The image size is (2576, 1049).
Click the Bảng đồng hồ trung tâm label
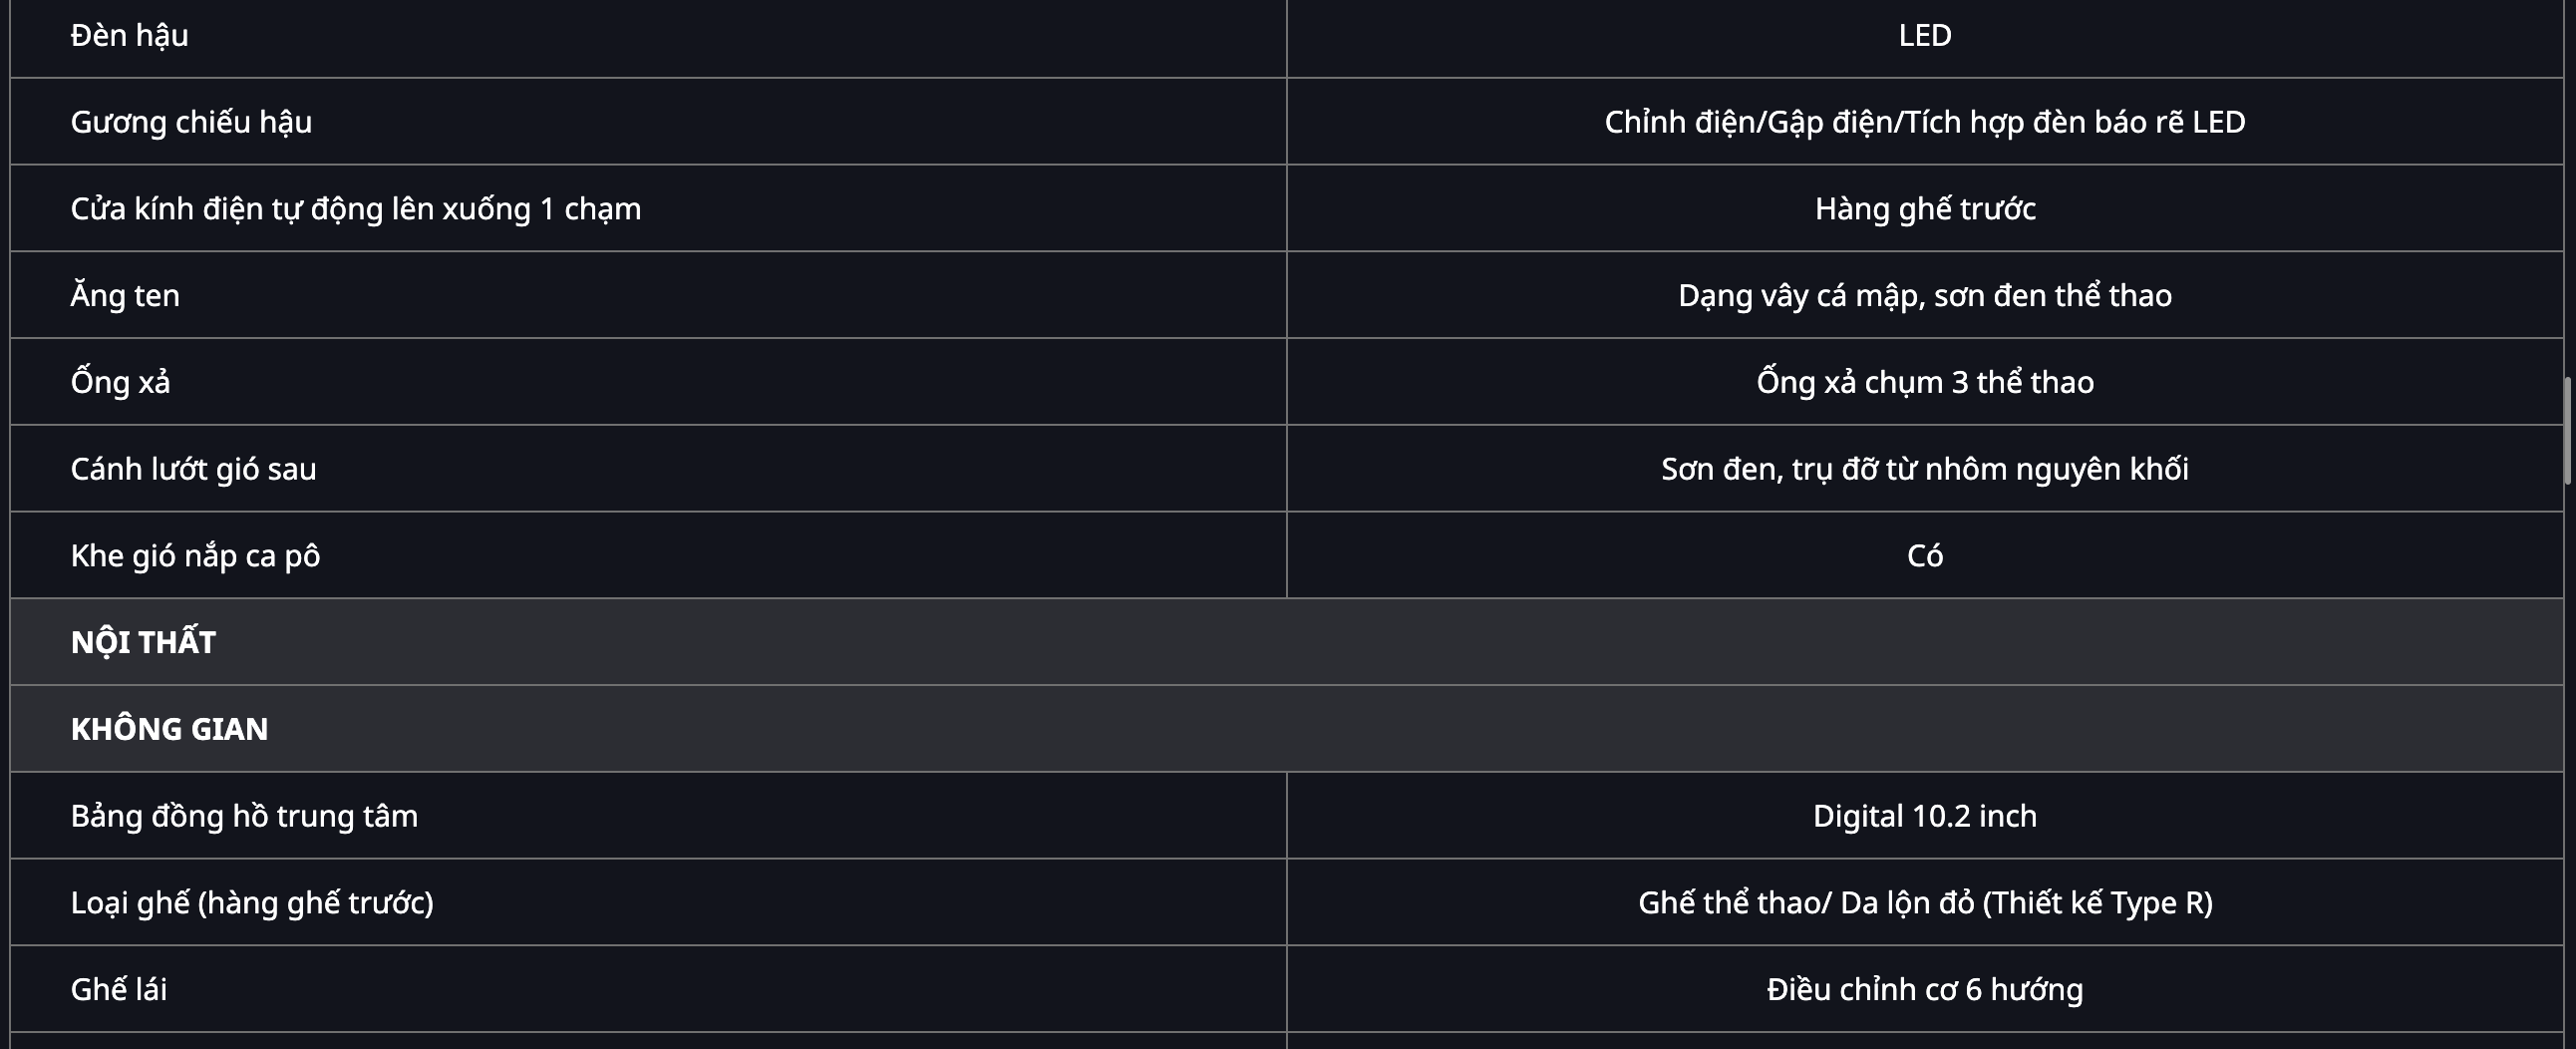tap(244, 816)
